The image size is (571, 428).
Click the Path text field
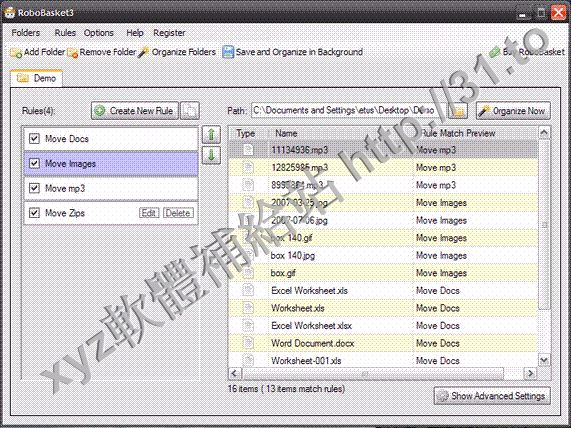pos(348,111)
